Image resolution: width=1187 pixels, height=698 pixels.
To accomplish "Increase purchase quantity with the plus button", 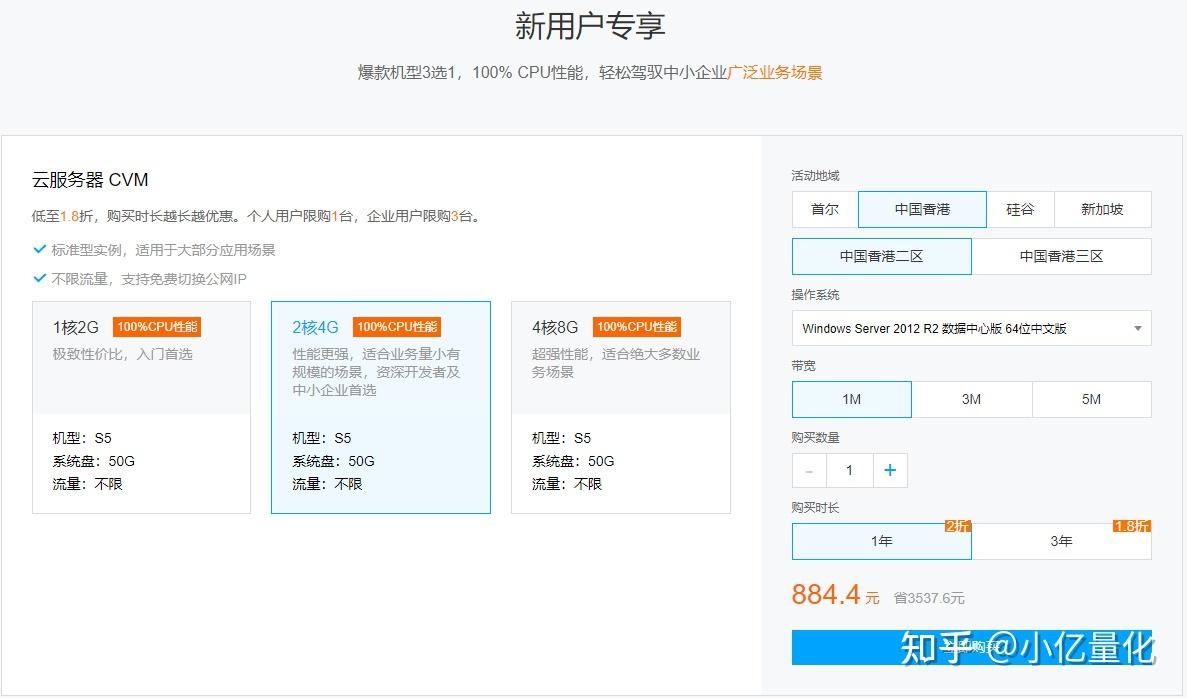I will [x=889, y=470].
